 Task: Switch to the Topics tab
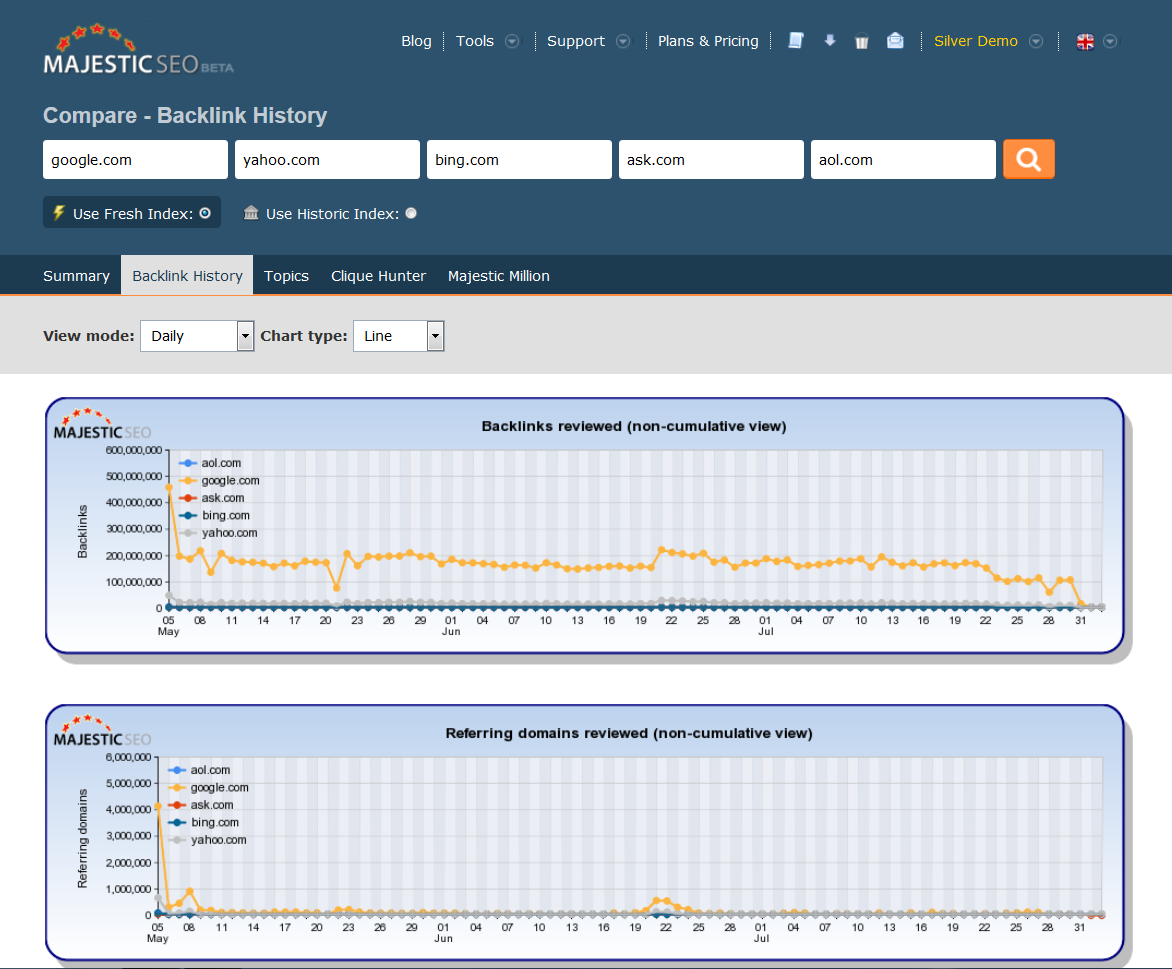(286, 276)
